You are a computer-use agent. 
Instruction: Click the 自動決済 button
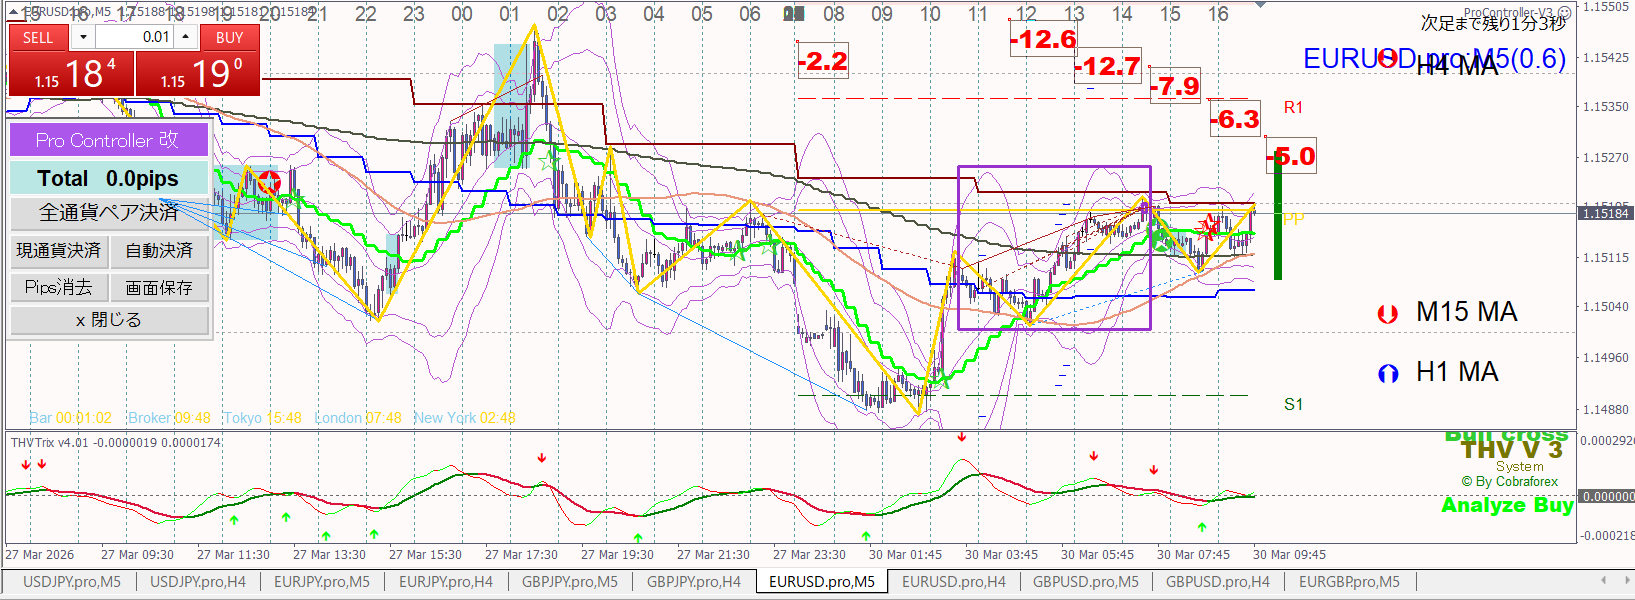[159, 251]
